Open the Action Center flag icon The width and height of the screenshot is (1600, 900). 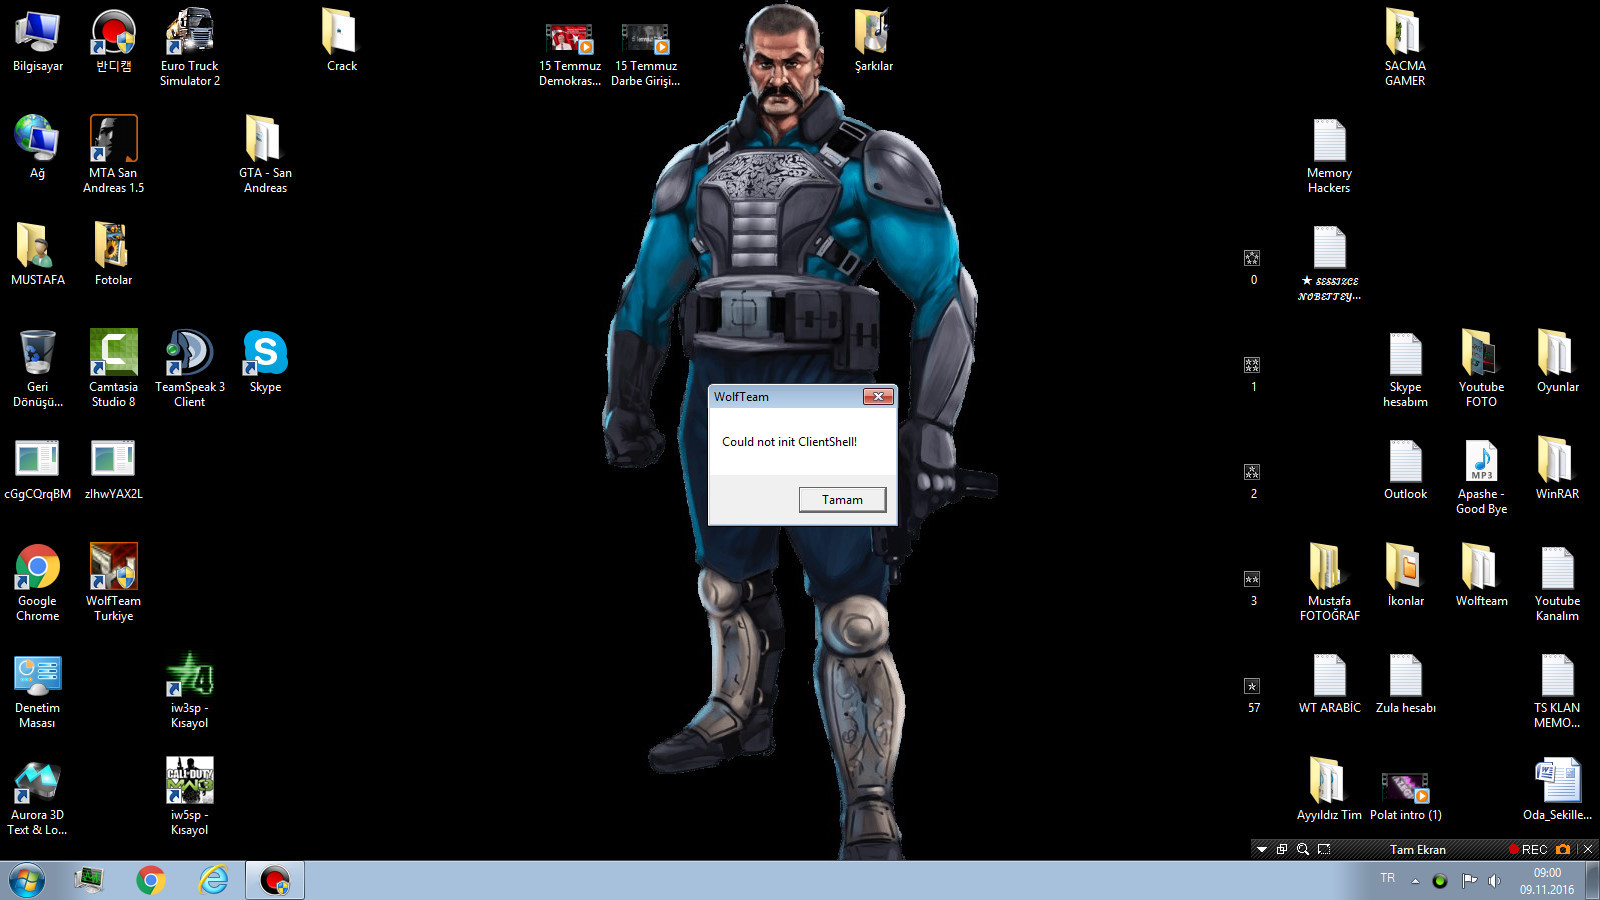1469,881
